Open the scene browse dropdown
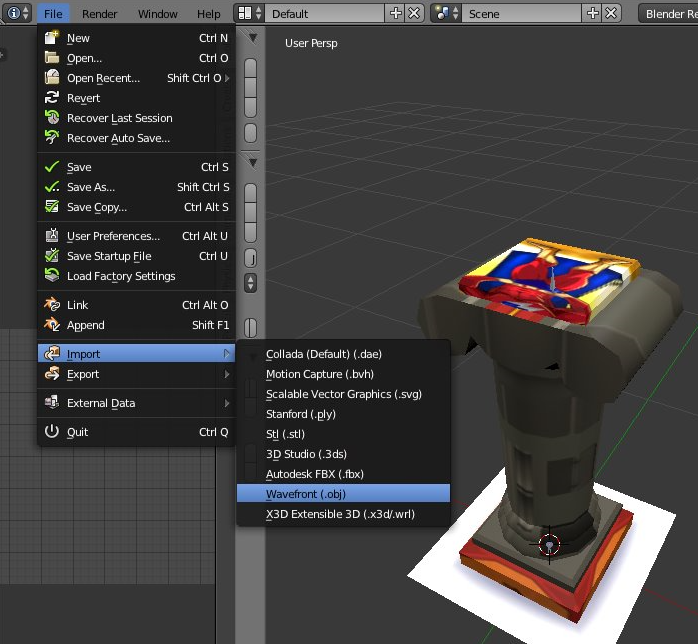Screen dimensions: 698x644 tap(446, 14)
